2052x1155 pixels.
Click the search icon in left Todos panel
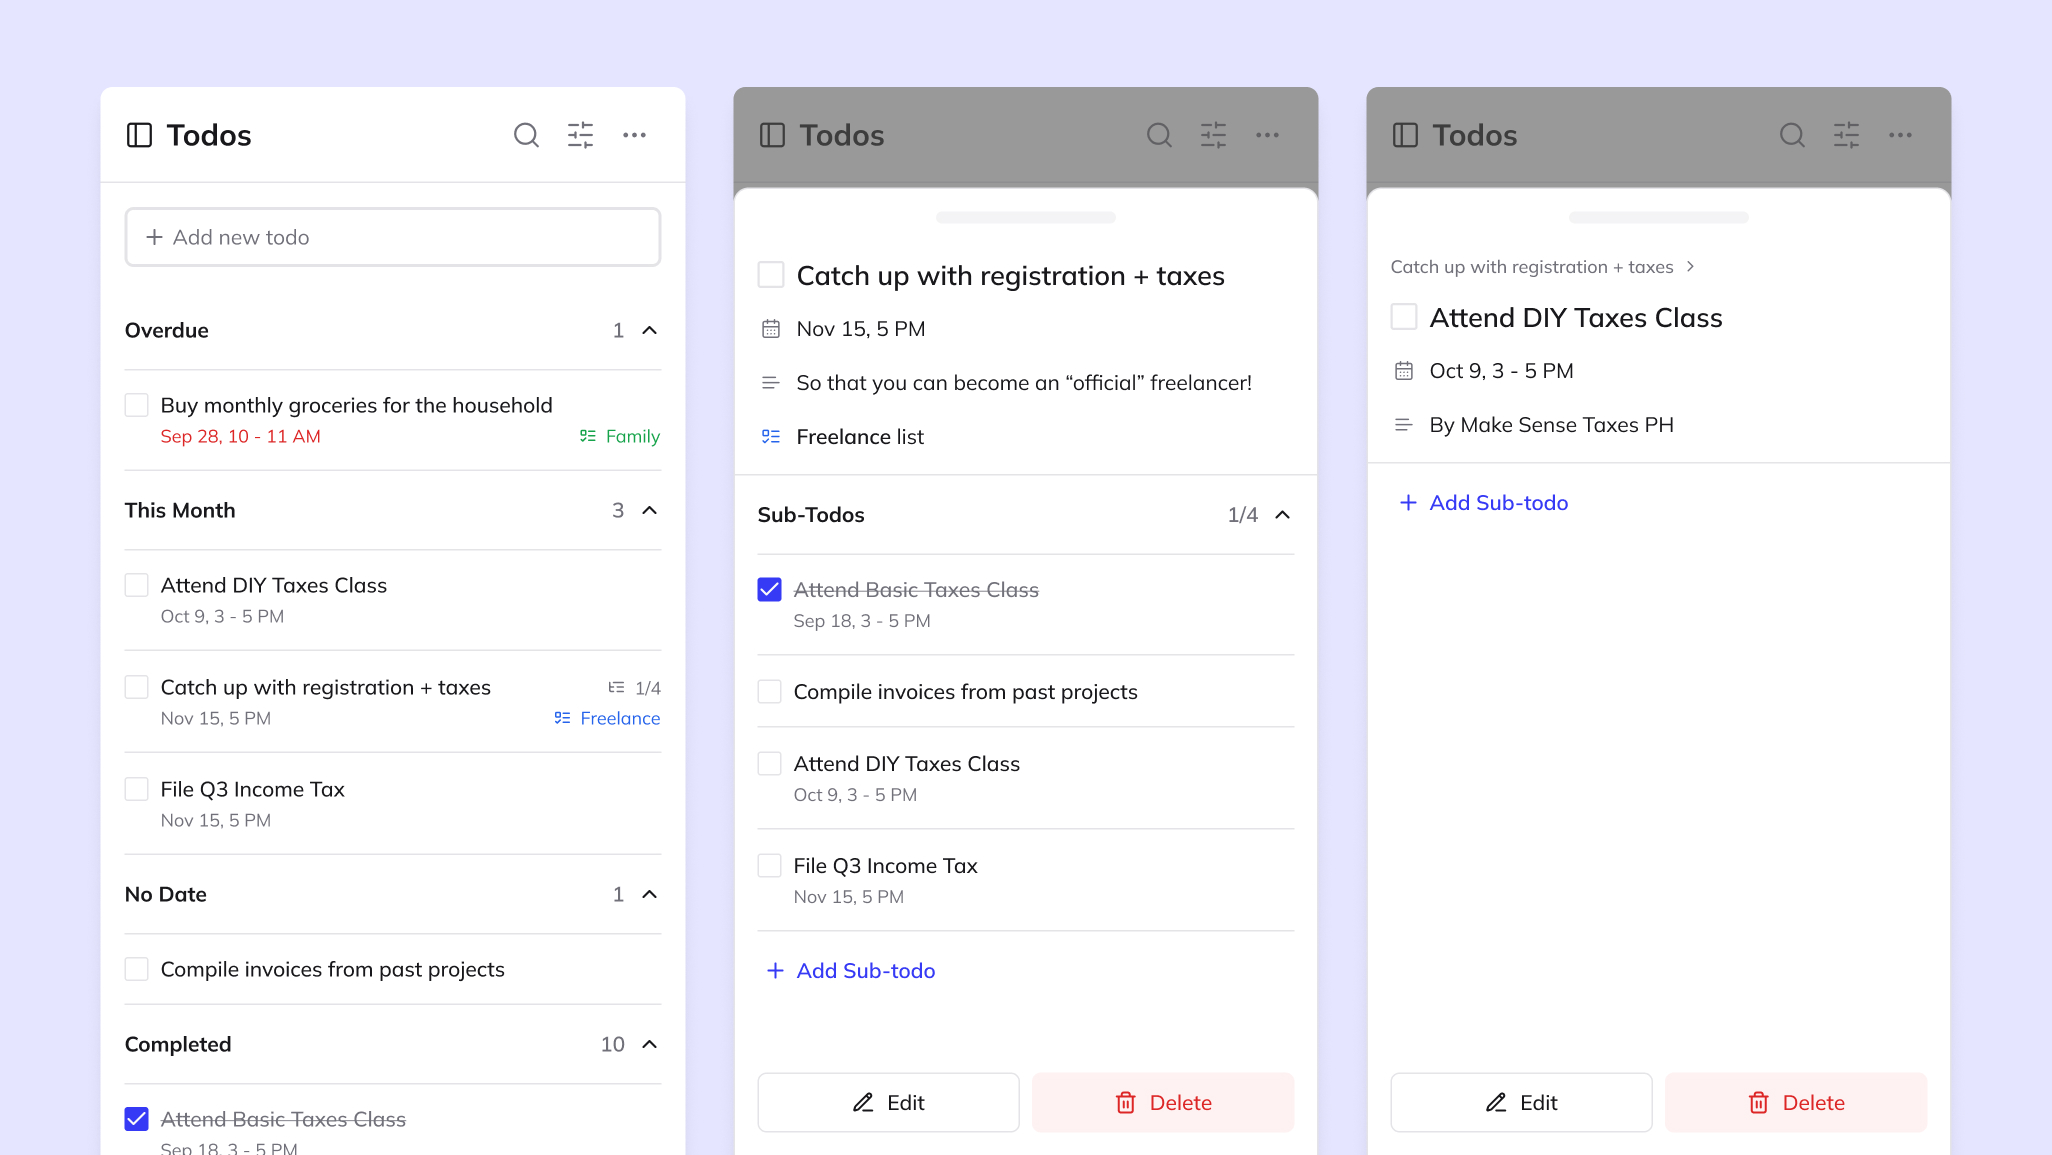tap(526, 135)
